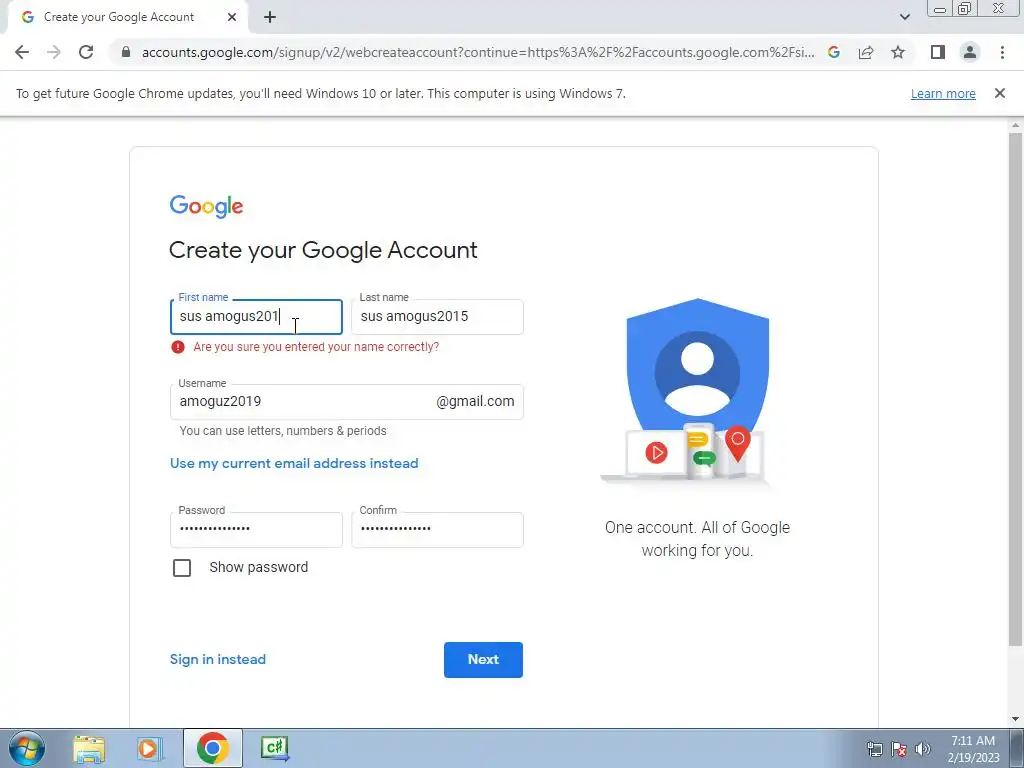Image resolution: width=1024 pixels, height=768 pixels.
Task: Focus the First name input field
Action: tap(256, 317)
